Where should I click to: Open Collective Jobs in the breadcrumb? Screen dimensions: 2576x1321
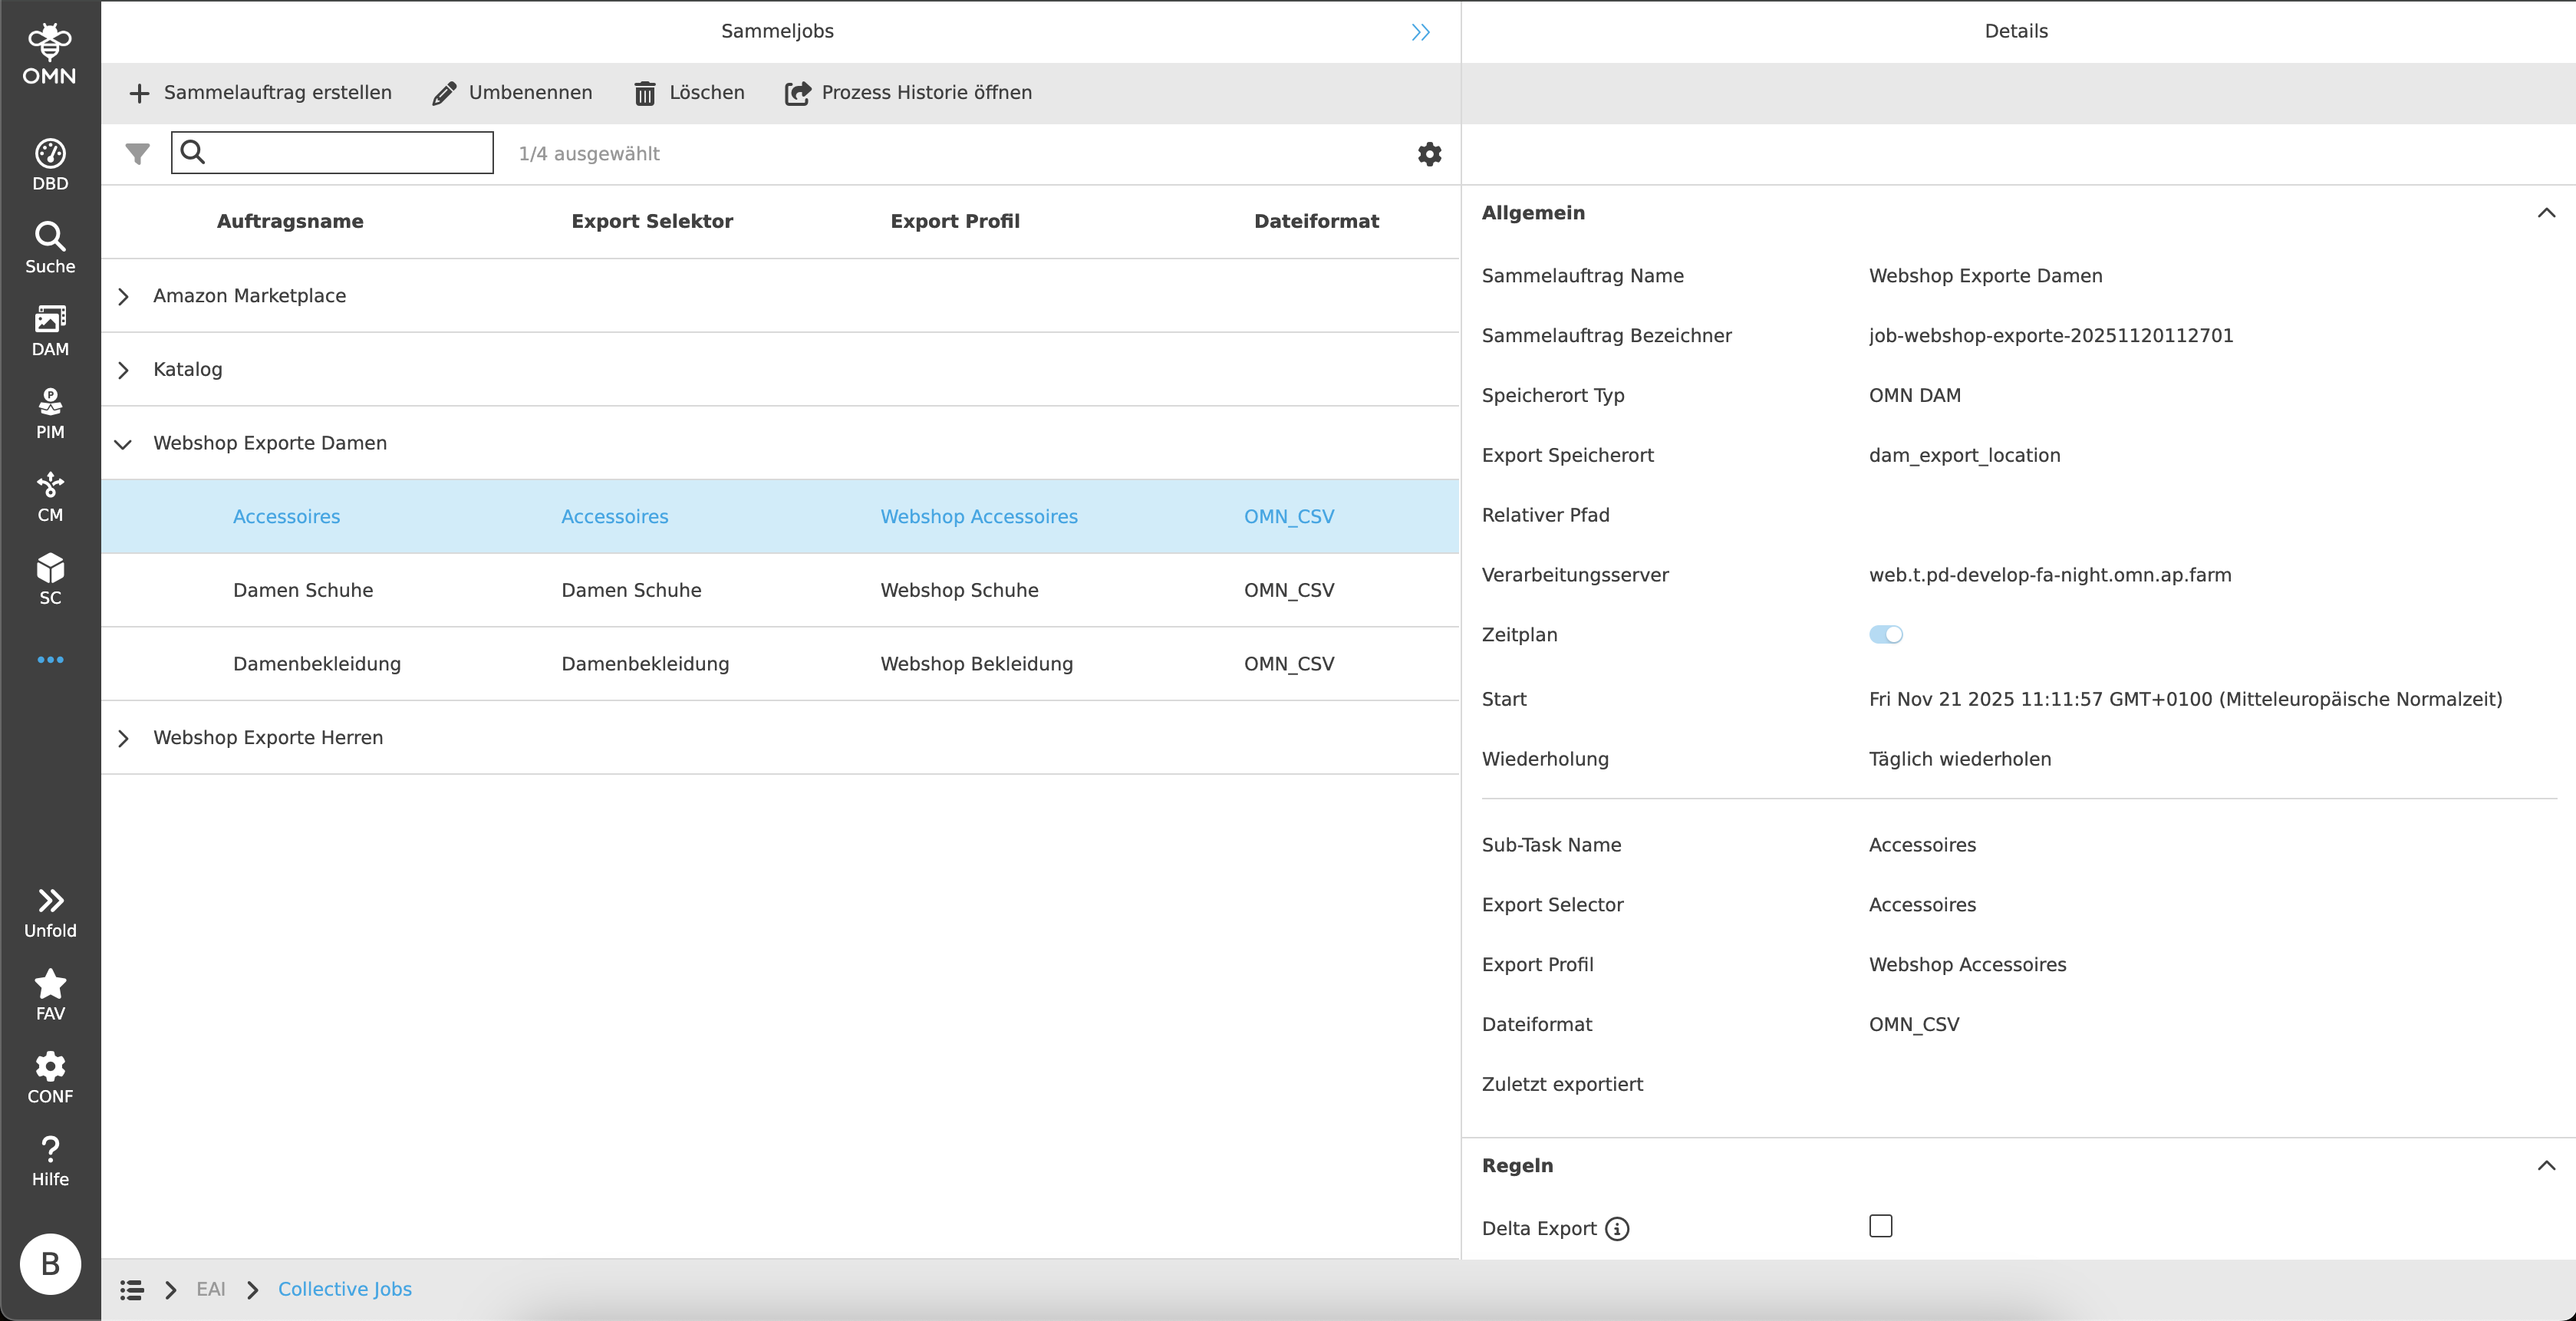coord(345,1289)
